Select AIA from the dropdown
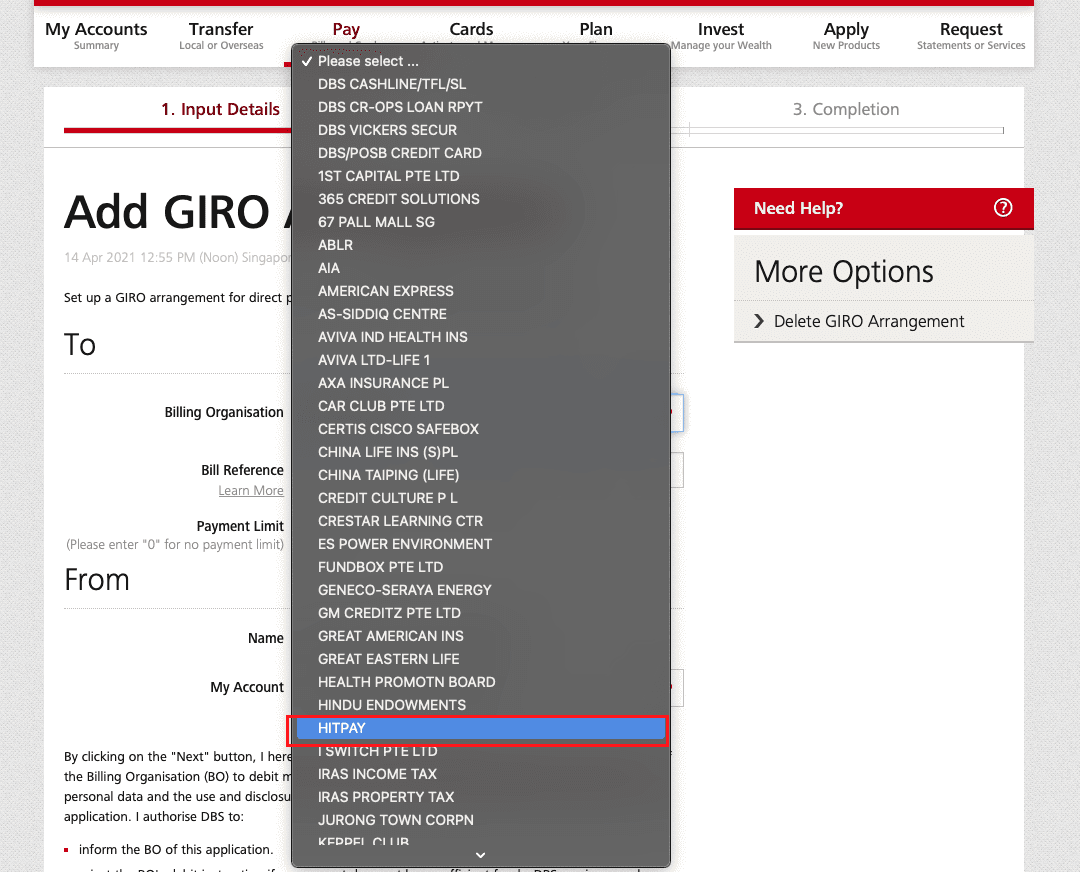 click(481, 268)
